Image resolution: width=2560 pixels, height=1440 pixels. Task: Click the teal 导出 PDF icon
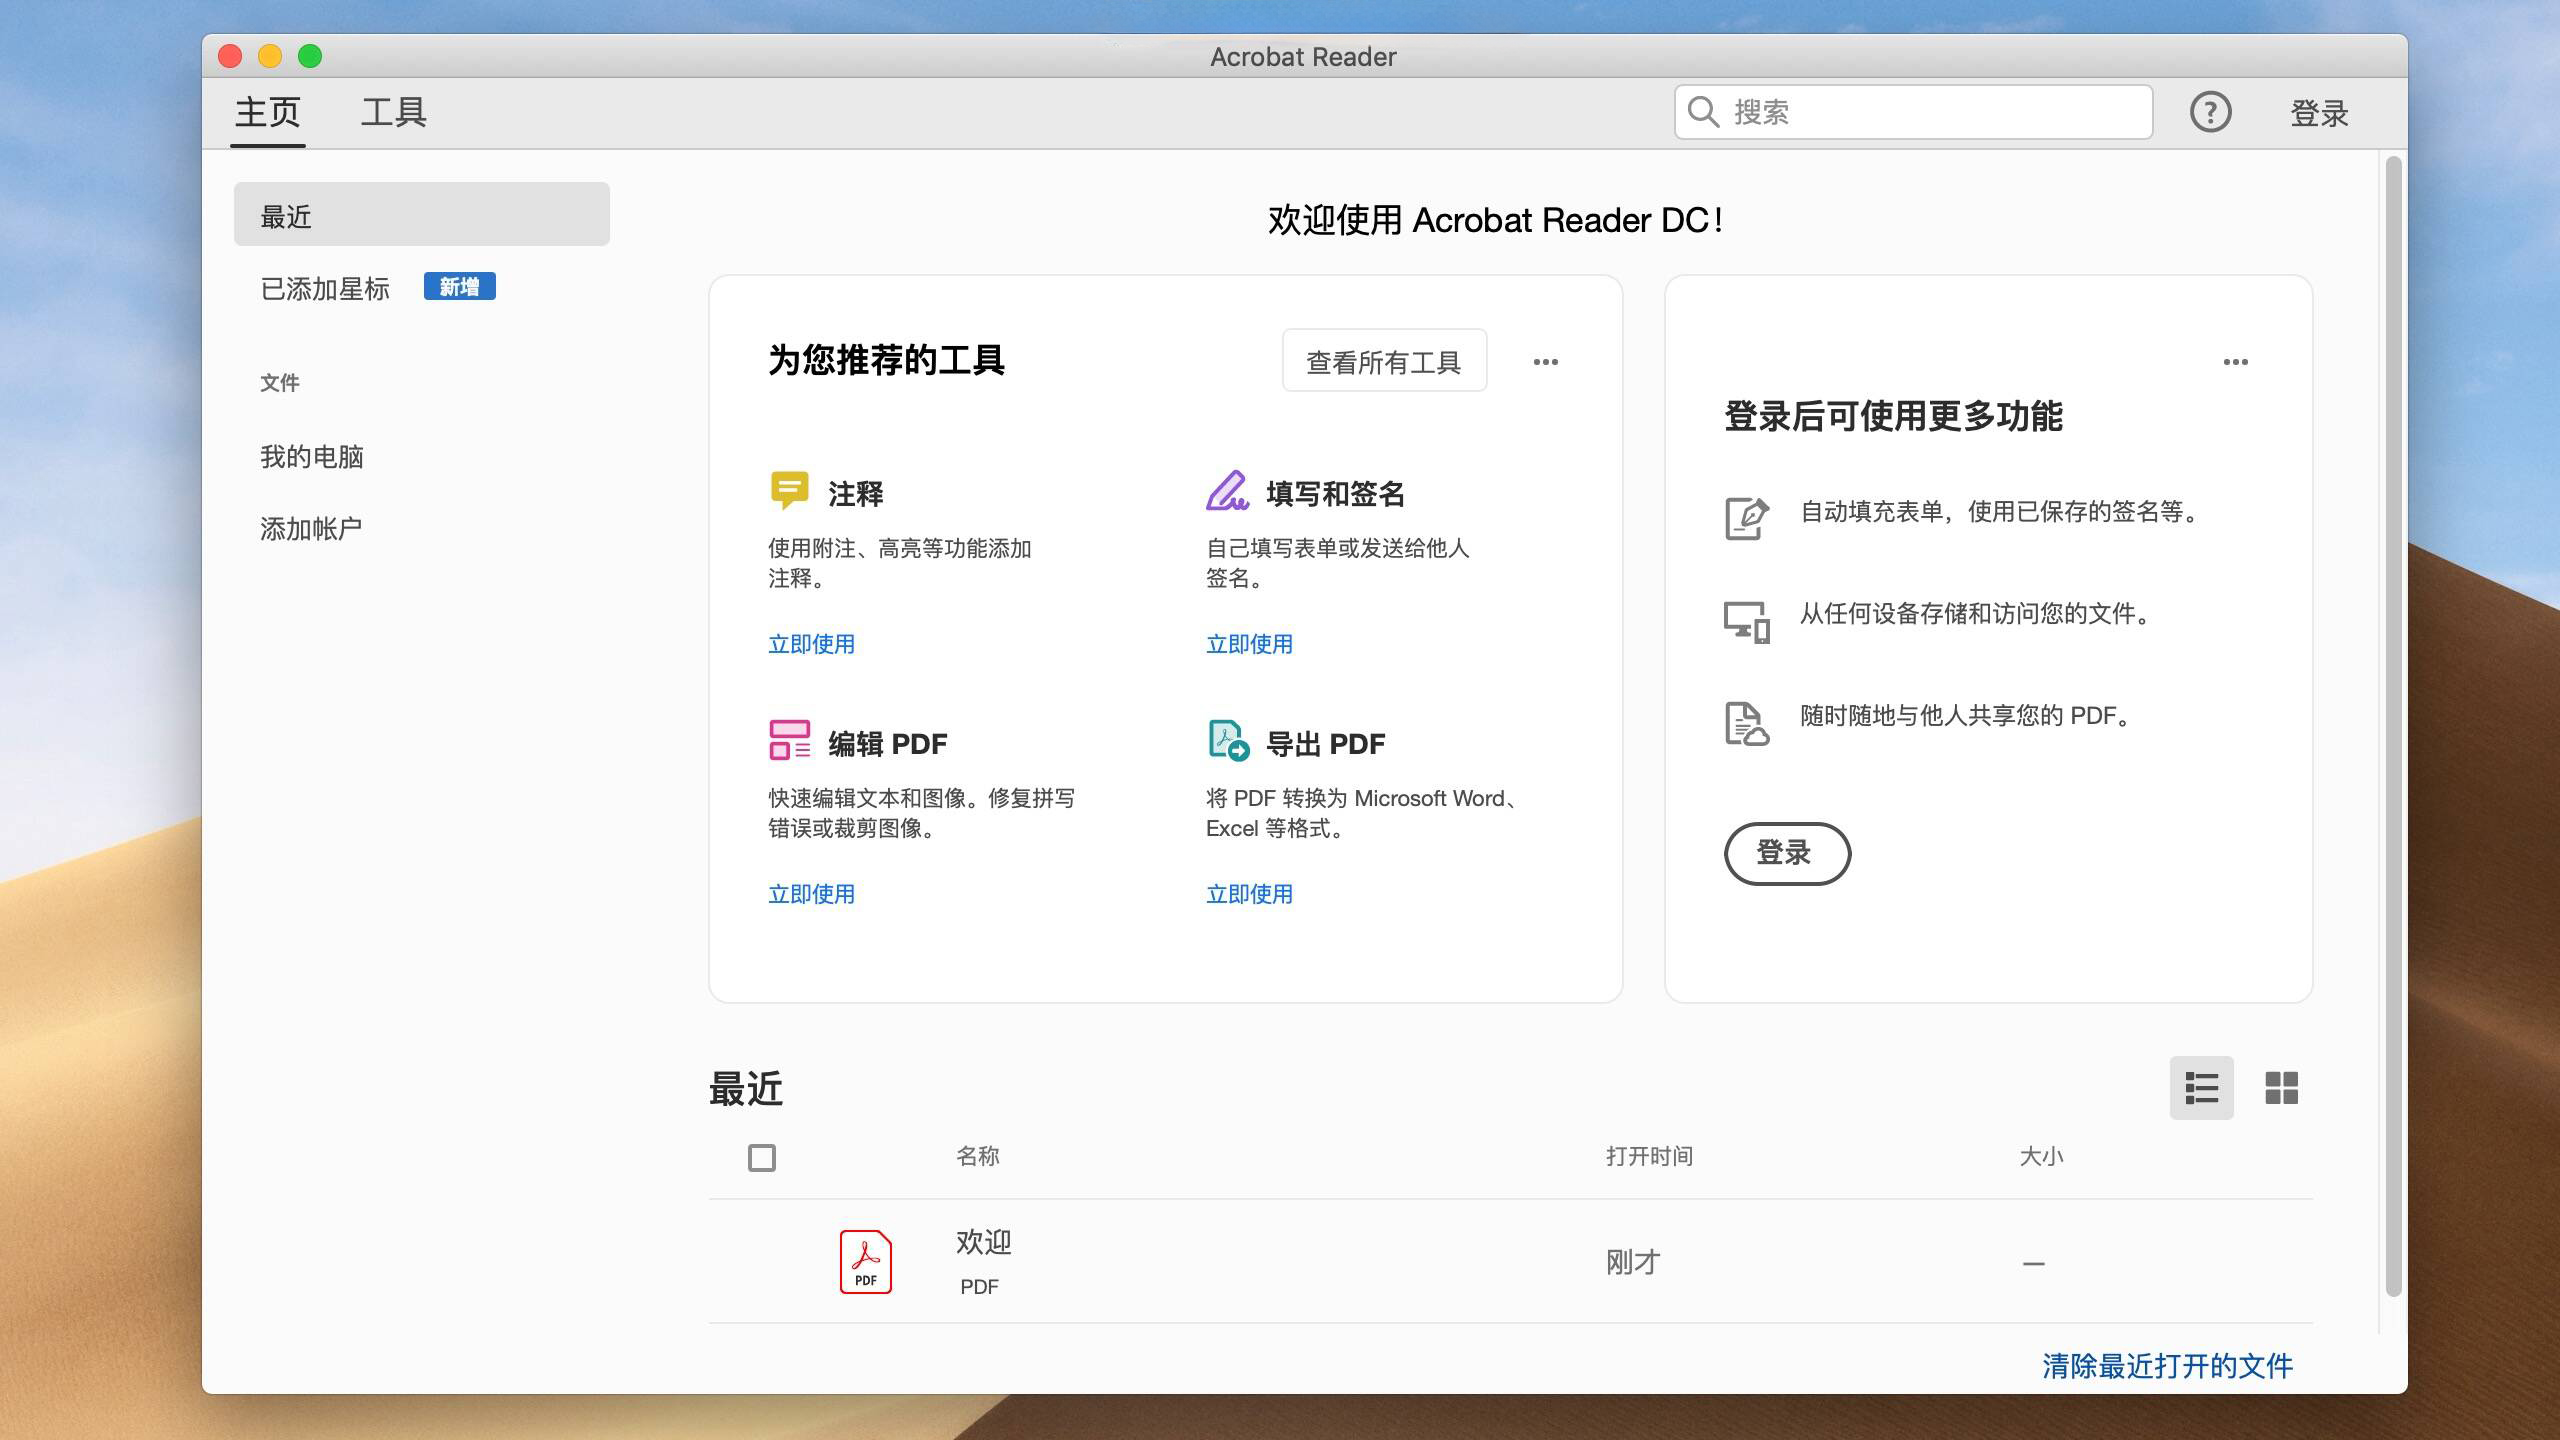point(1228,741)
